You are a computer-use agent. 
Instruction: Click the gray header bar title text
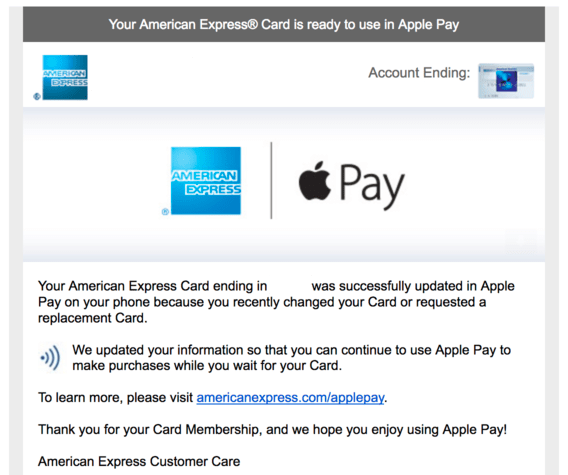click(x=284, y=25)
